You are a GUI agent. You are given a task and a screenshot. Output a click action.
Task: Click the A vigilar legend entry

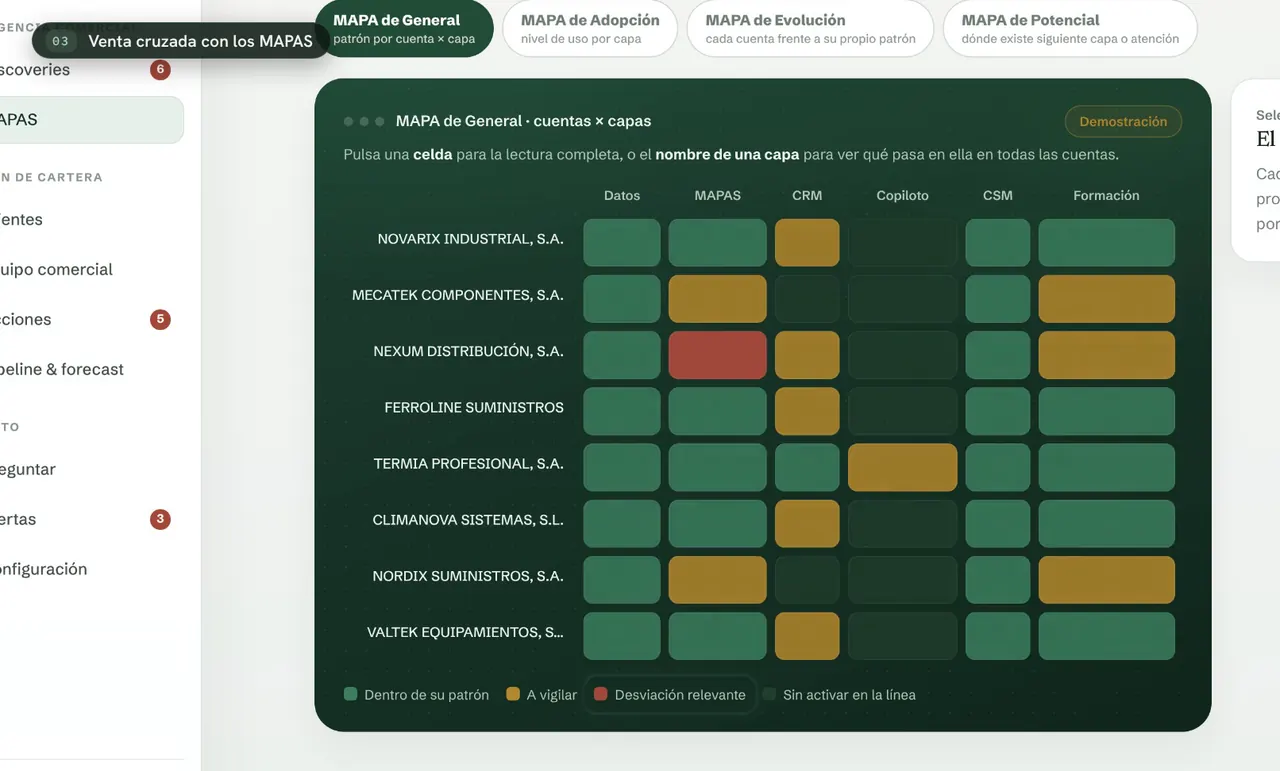point(541,695)
